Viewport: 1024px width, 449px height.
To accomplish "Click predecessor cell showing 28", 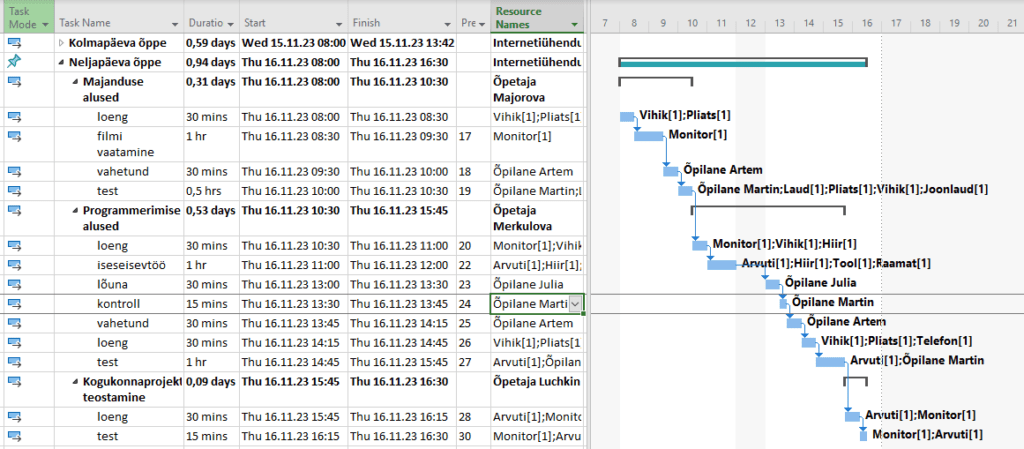I will (474, 416).
